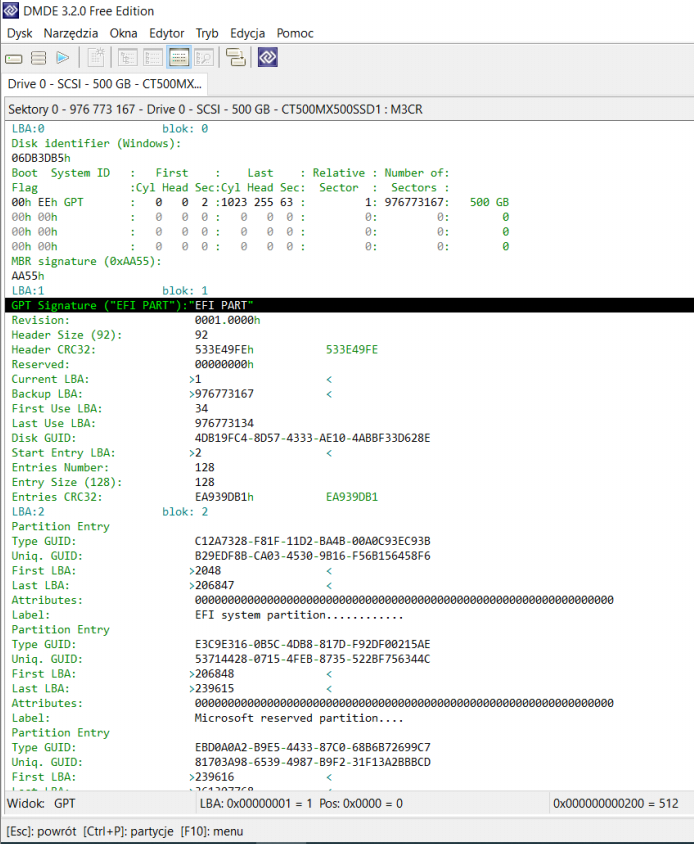694x844 pixels.
Task: Click the '[F10]: menu' hint in bottom bar
Action: (212, 832)
